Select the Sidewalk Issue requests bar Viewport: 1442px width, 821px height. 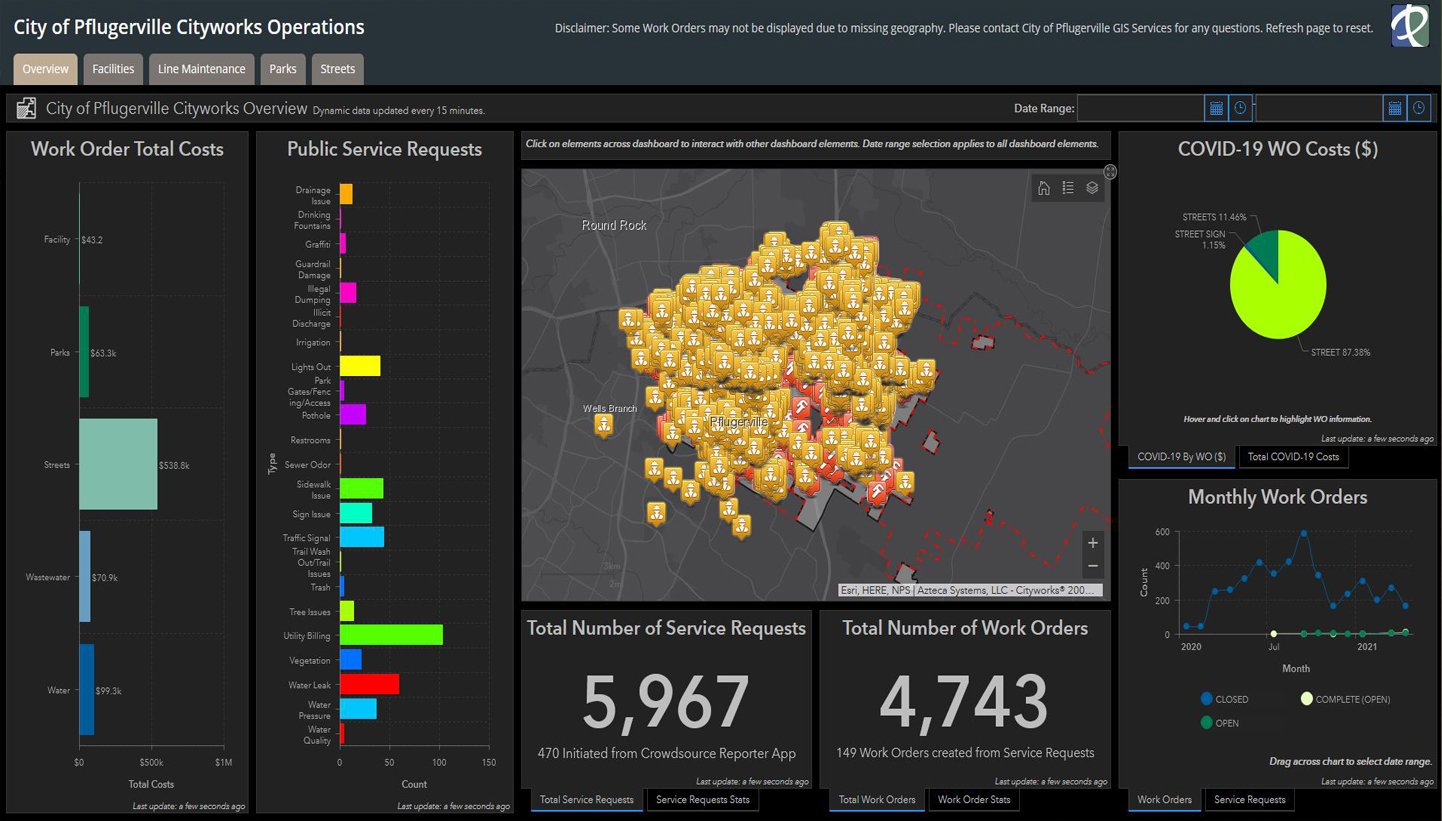(x=361, y=489)
